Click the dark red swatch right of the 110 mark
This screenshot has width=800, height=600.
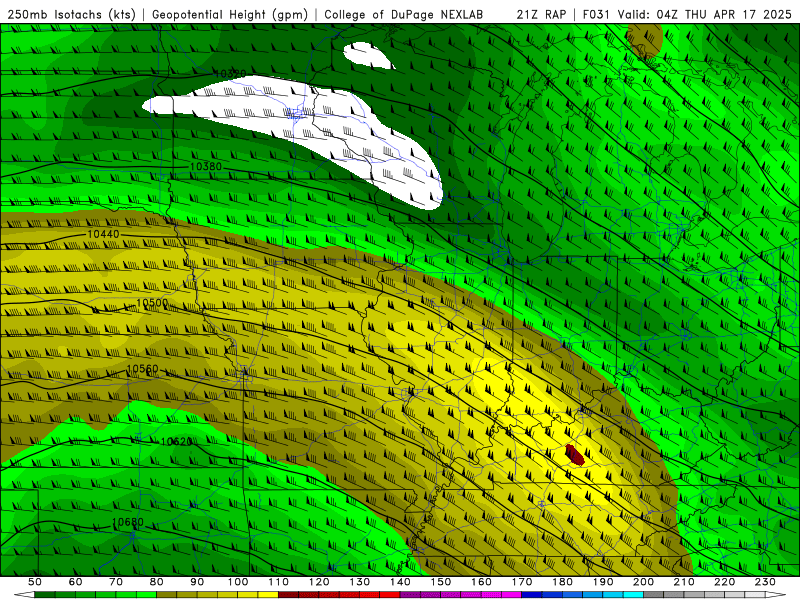(288, 595)
